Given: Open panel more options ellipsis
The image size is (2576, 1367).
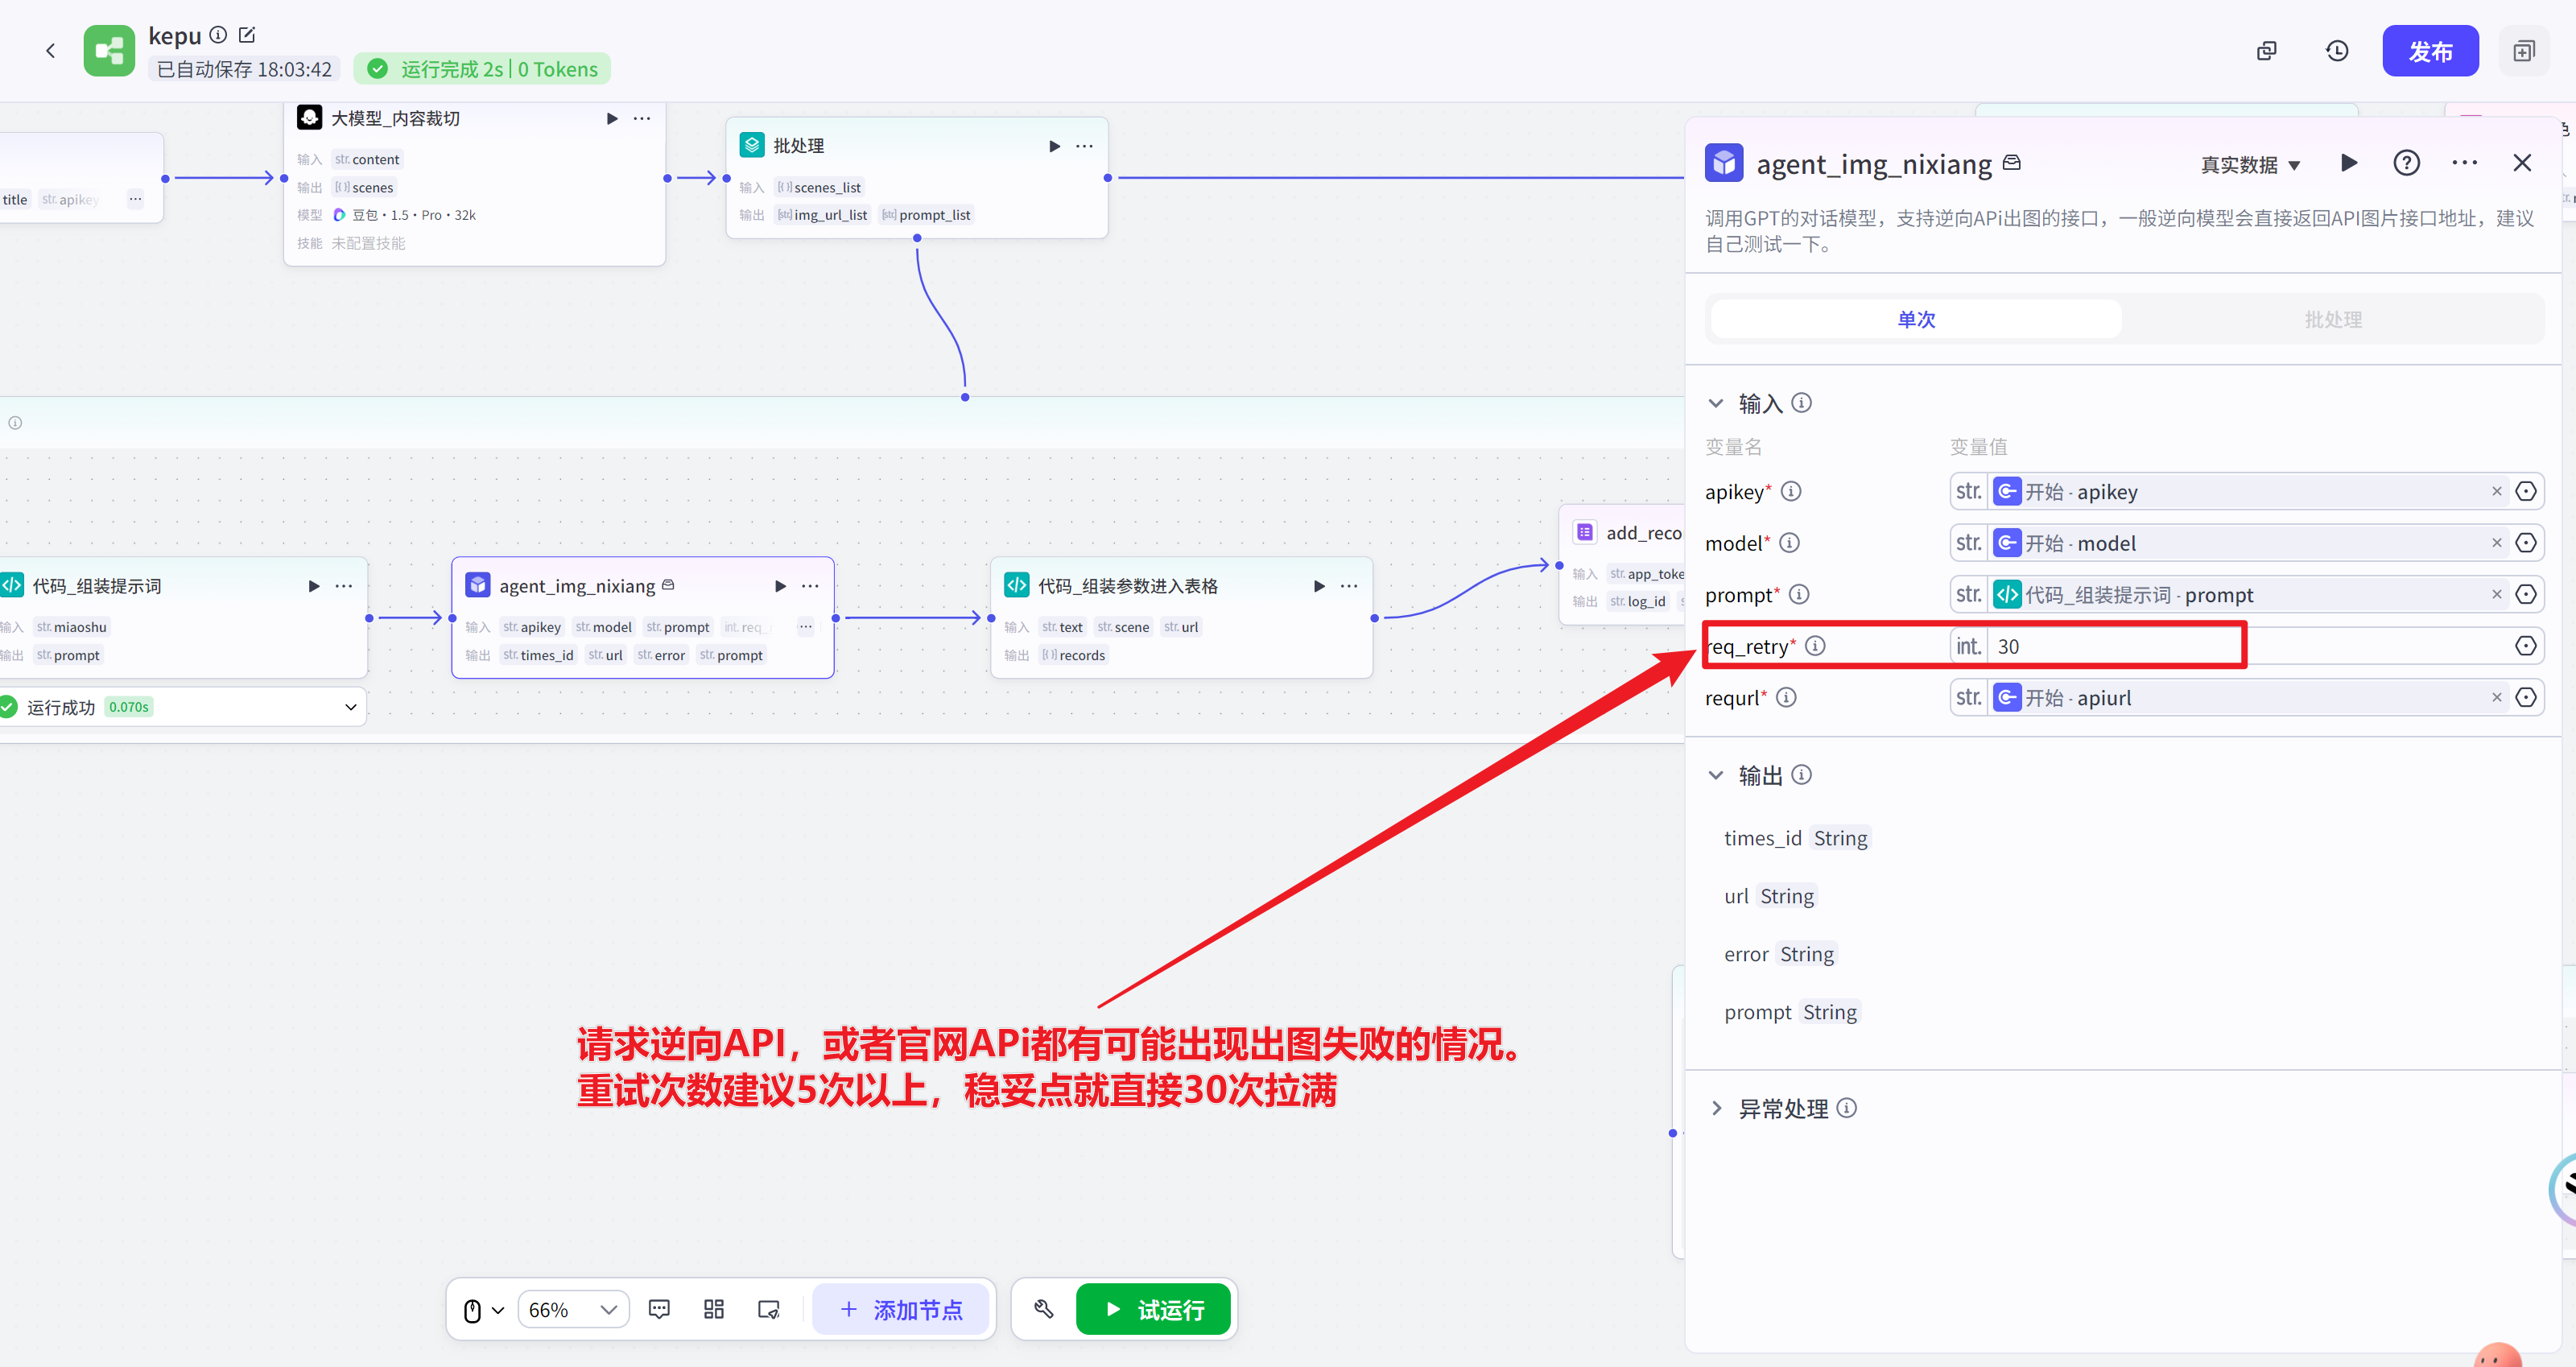Looking at the screenshot, I should tap(2464, 163).
